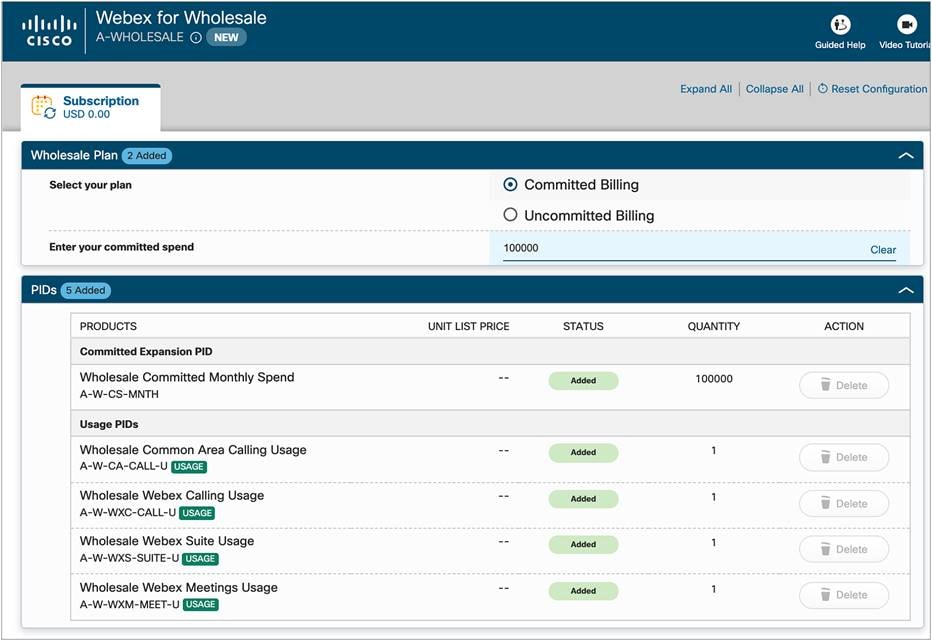Click Collapse All link
The width and height of the screenshot is (932, 641).
pyautogui.click(x=774, y=89)
